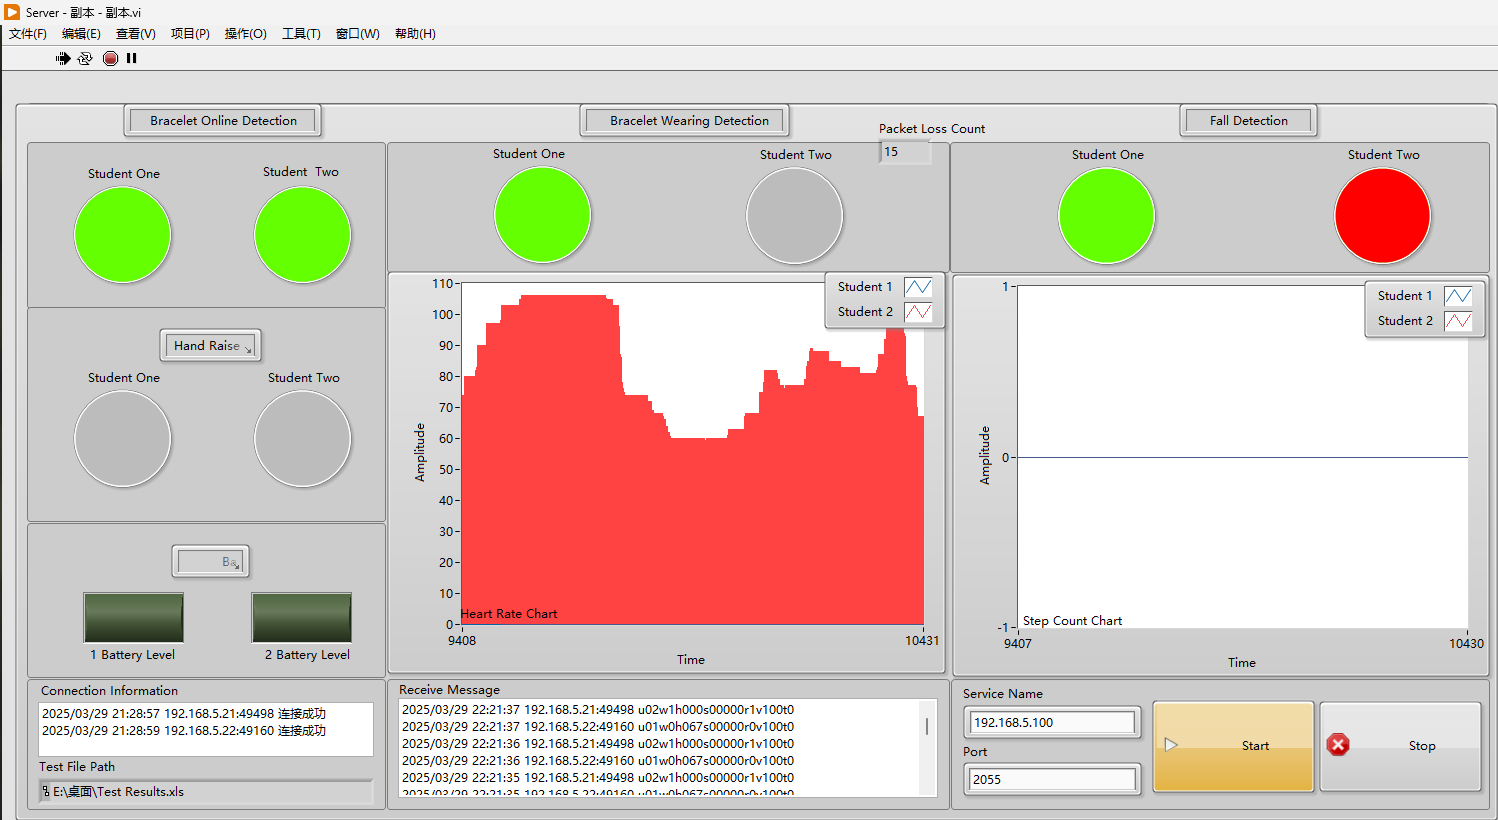The width and height of the screenshot is (1498, 820).
Task: Toggle Student Two Fall Detection red indicator
Action: 1383,216
